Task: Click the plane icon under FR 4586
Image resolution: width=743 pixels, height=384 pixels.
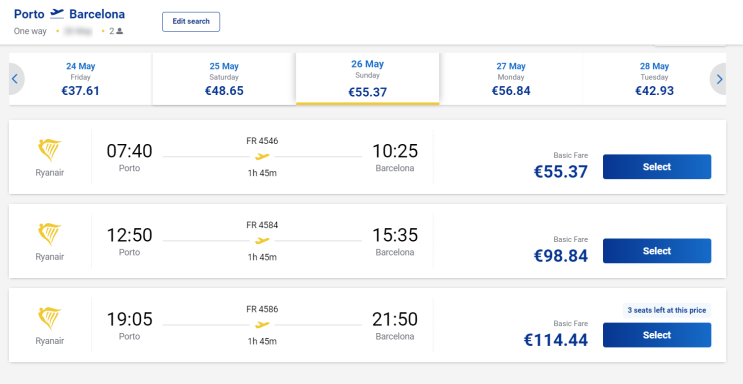Action: 262,325
